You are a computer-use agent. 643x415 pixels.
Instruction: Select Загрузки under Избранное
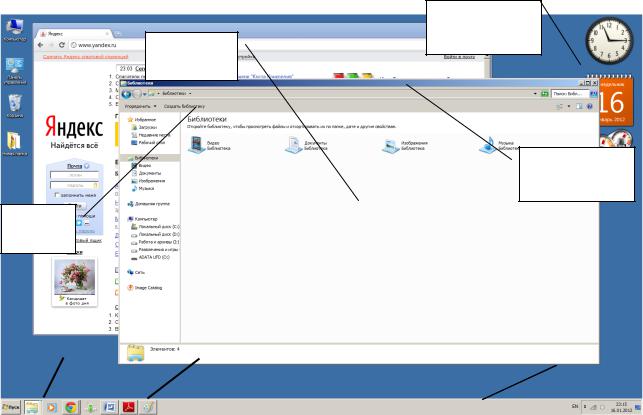pyautogui.click(x=144, y=127)
